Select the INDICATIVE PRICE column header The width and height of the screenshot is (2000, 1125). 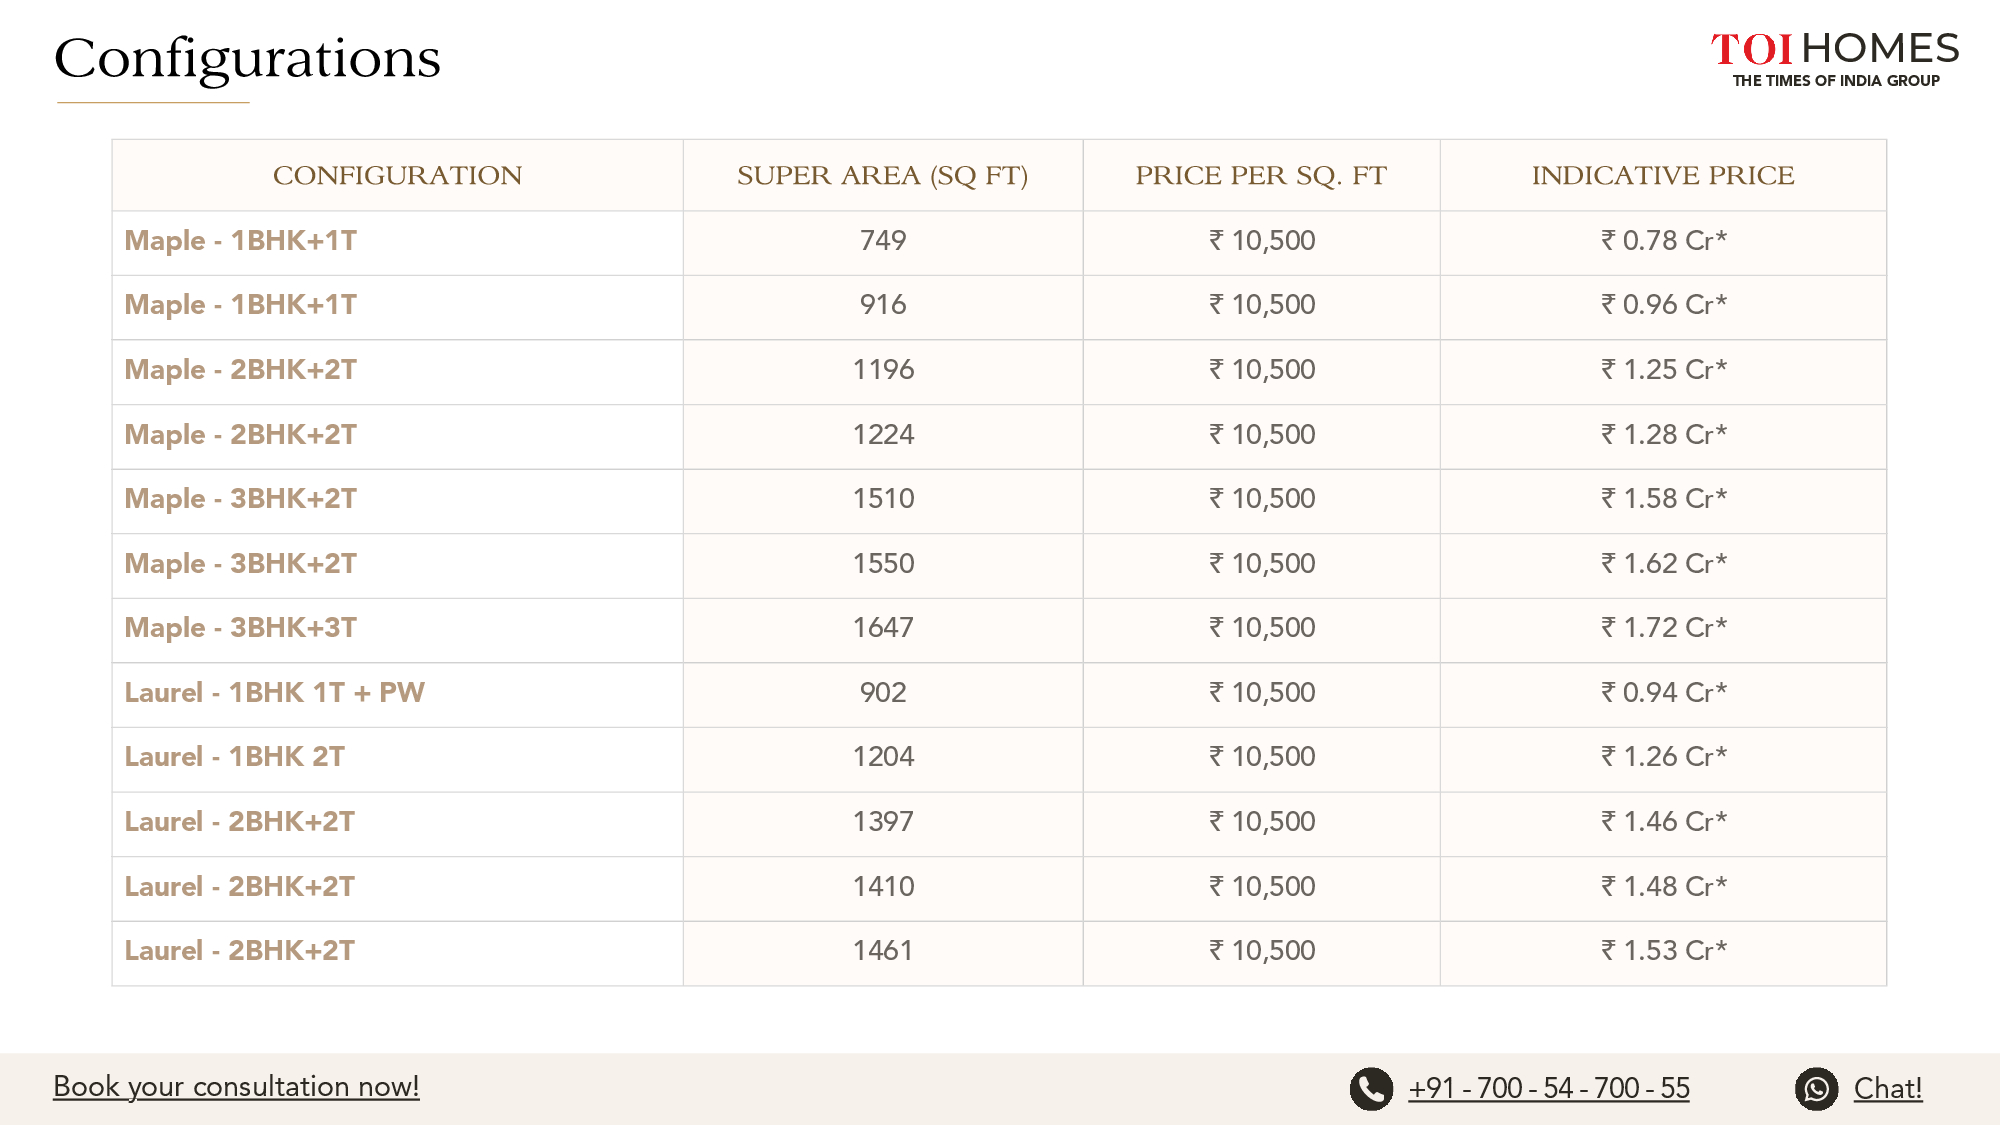[1663, 175]
